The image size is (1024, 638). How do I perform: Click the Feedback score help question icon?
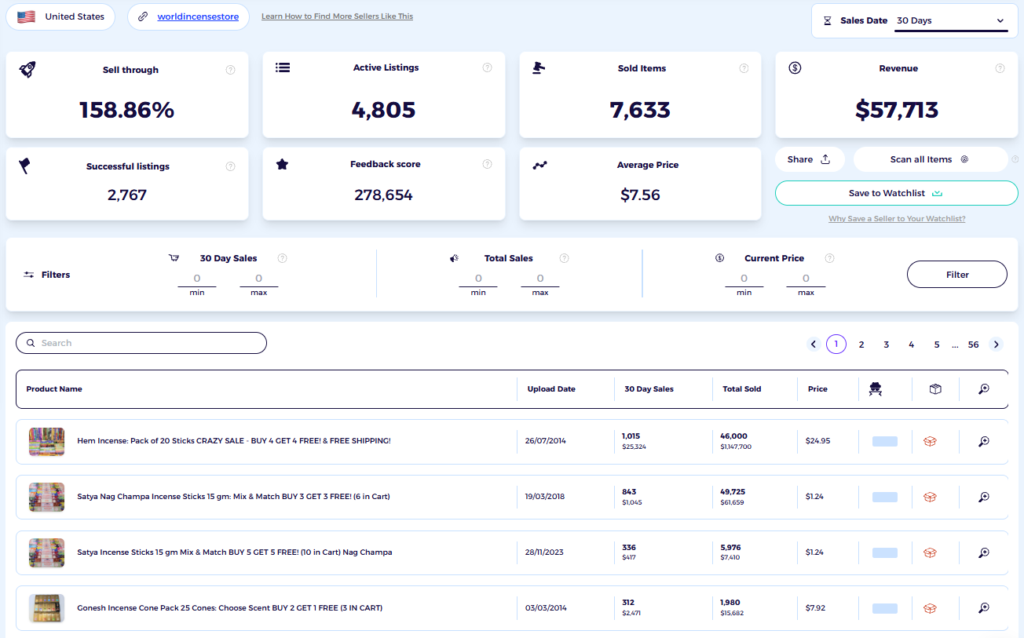click(x=487, y=164)
